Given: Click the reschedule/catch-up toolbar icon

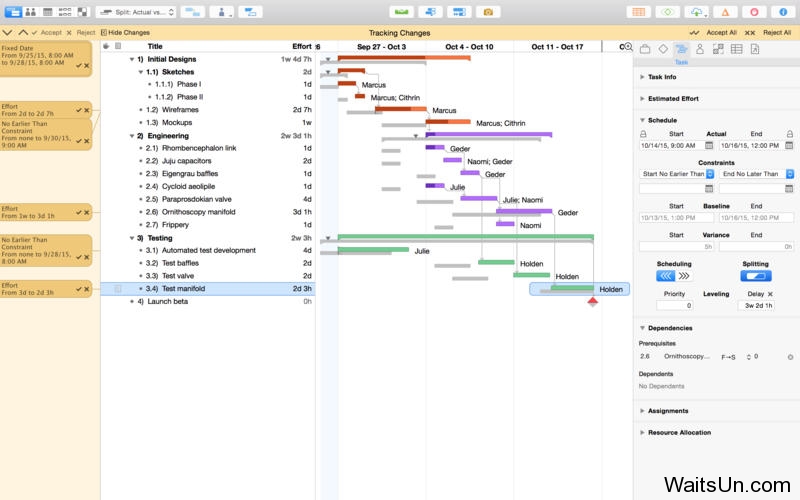Looking at the screenshot, I should 431,12.
